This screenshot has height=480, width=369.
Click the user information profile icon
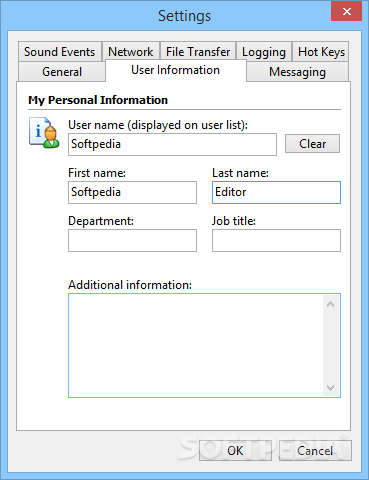click(x=44, y=132)
